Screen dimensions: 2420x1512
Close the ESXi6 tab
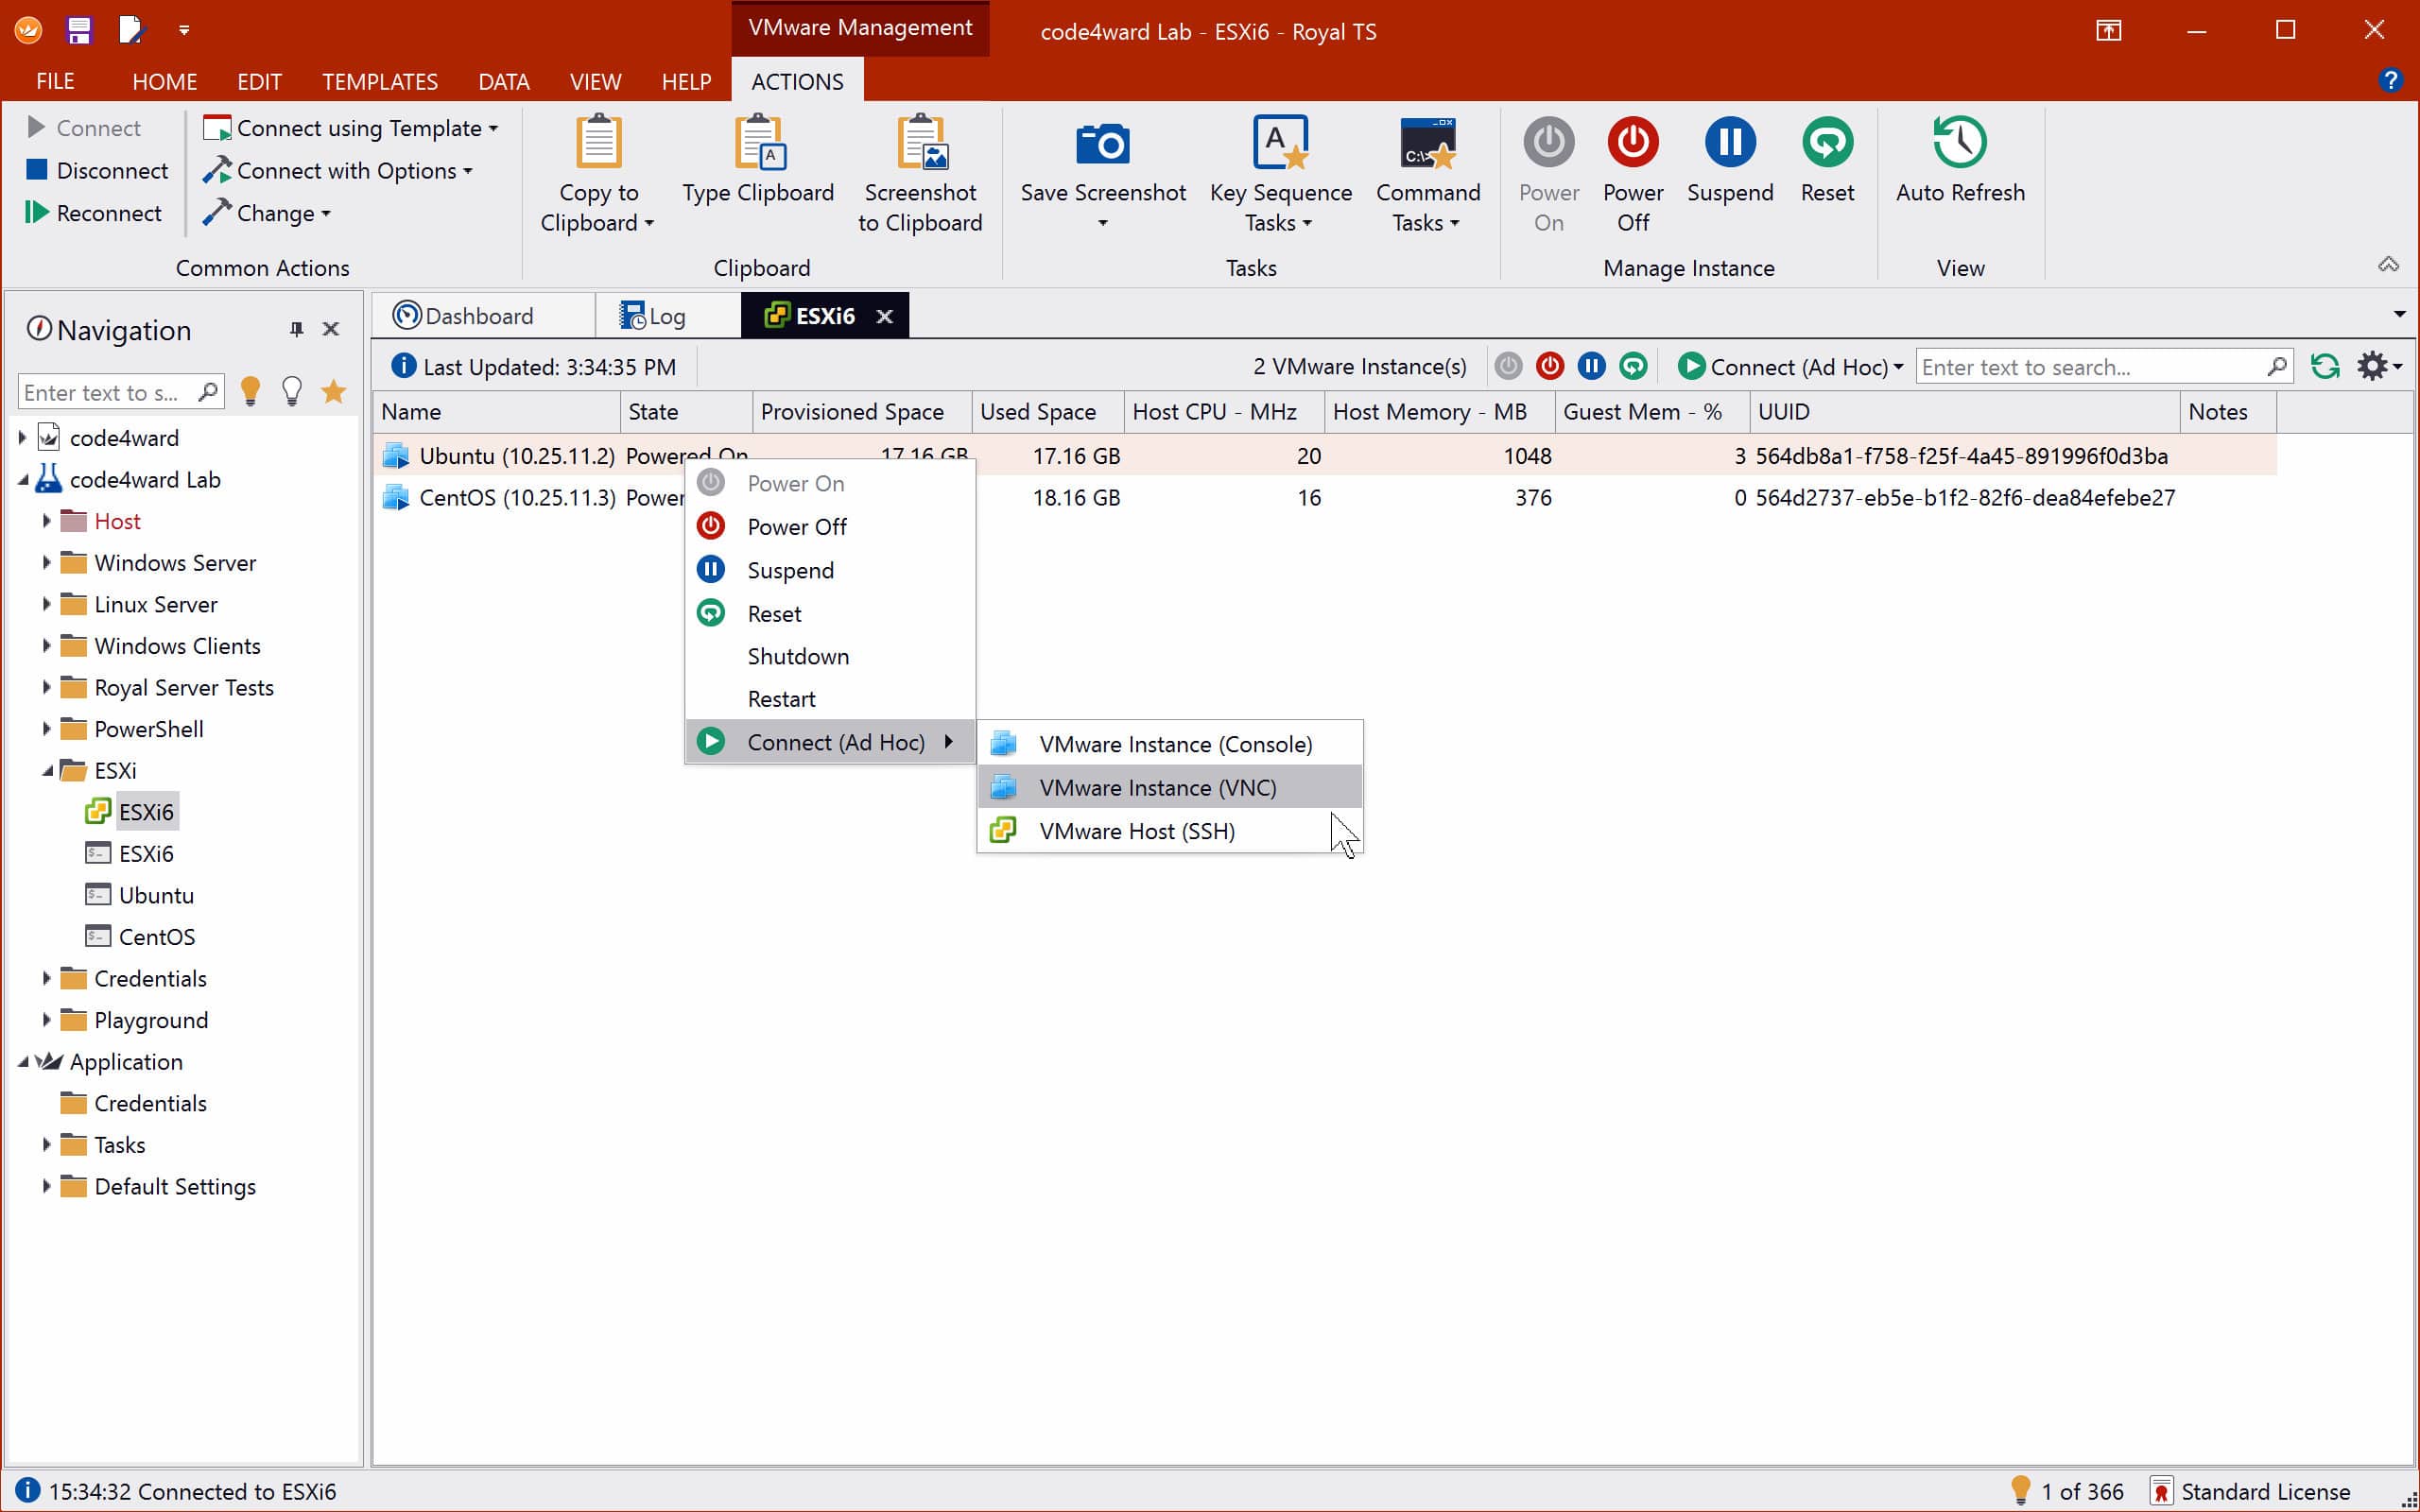[x=884, y=316]
